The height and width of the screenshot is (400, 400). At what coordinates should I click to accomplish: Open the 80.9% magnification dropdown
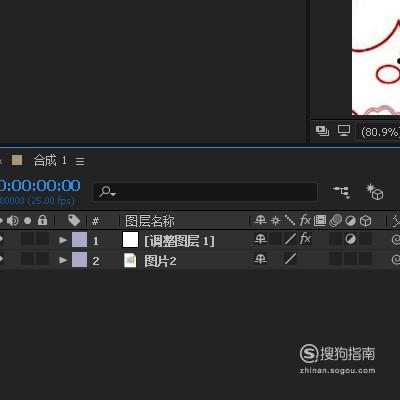pyautogui.click(x=380, y=132)
